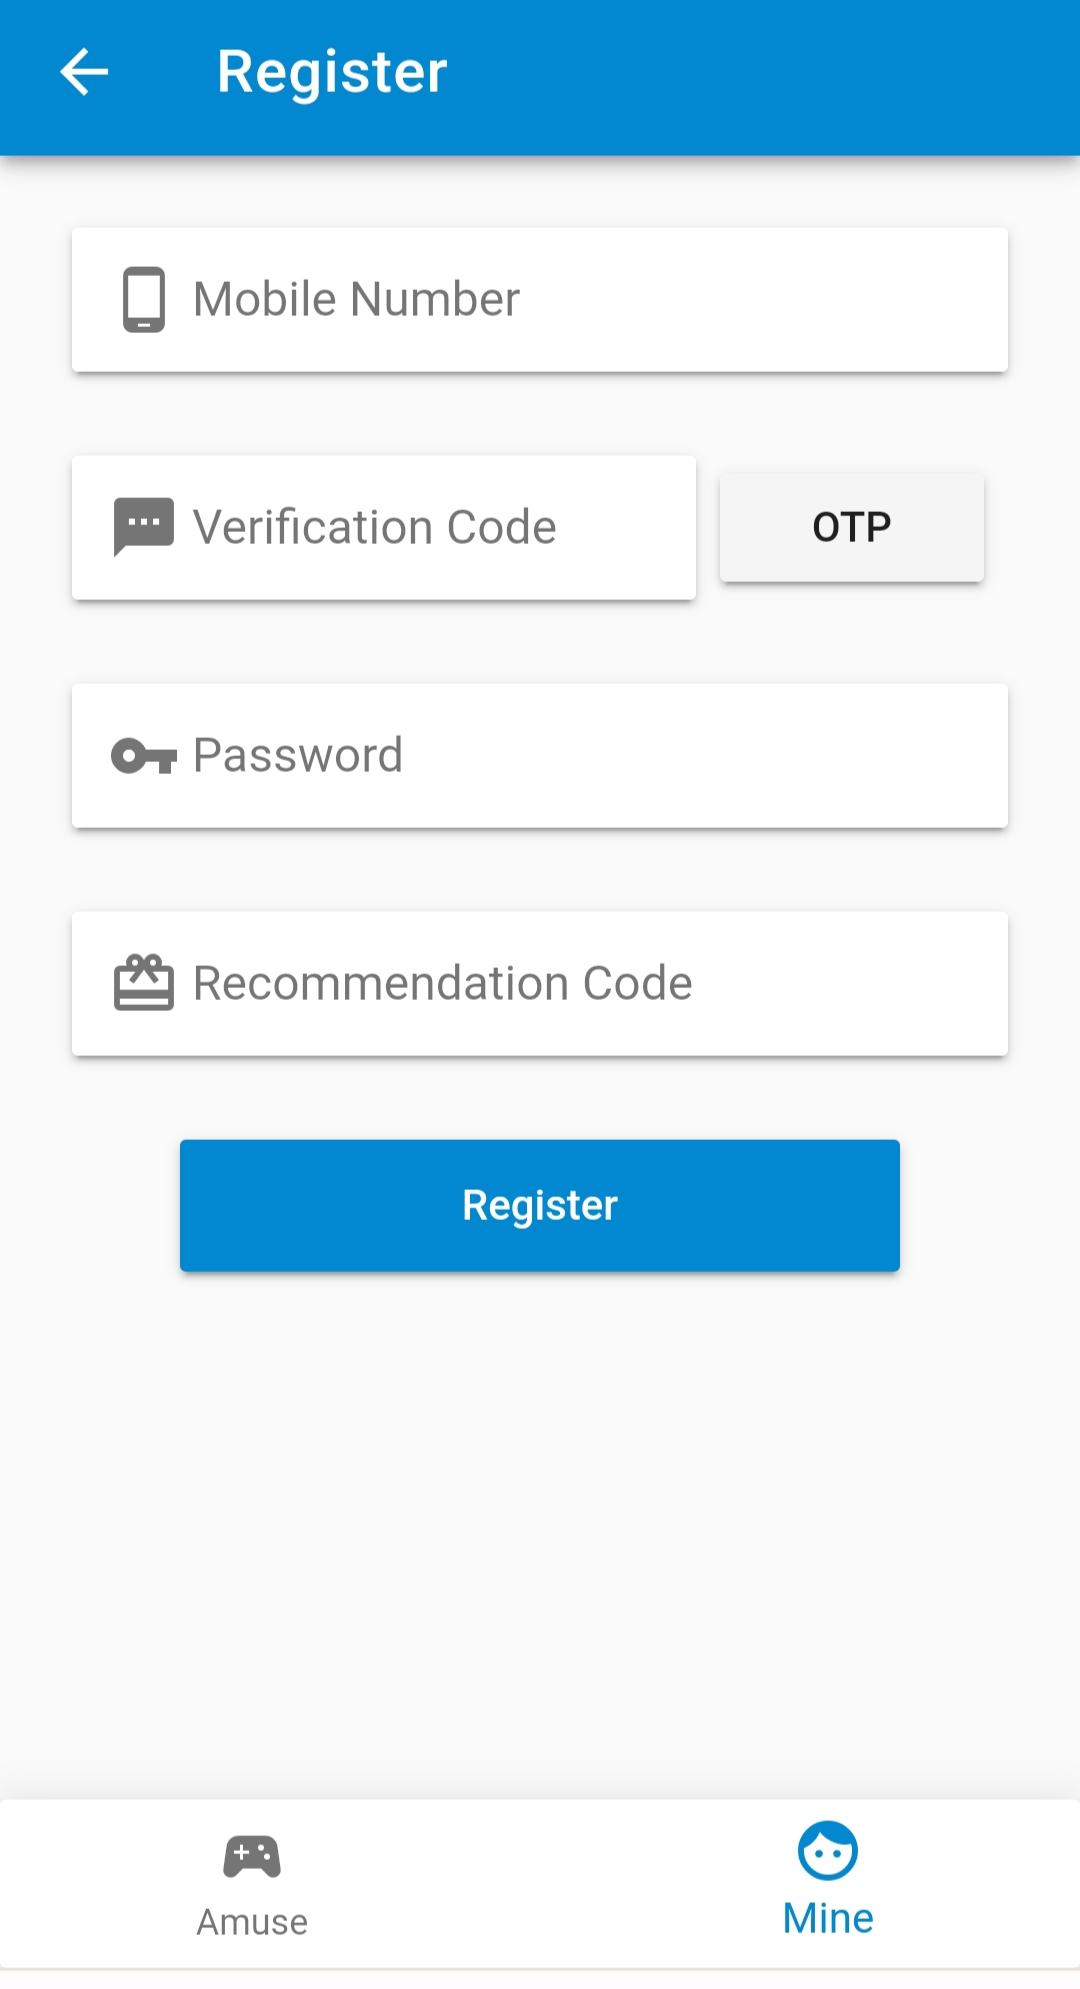Click the empty right end of the Mobile Number field
The width and height of the screenshot is (1080, 1989).
point(900,300)
